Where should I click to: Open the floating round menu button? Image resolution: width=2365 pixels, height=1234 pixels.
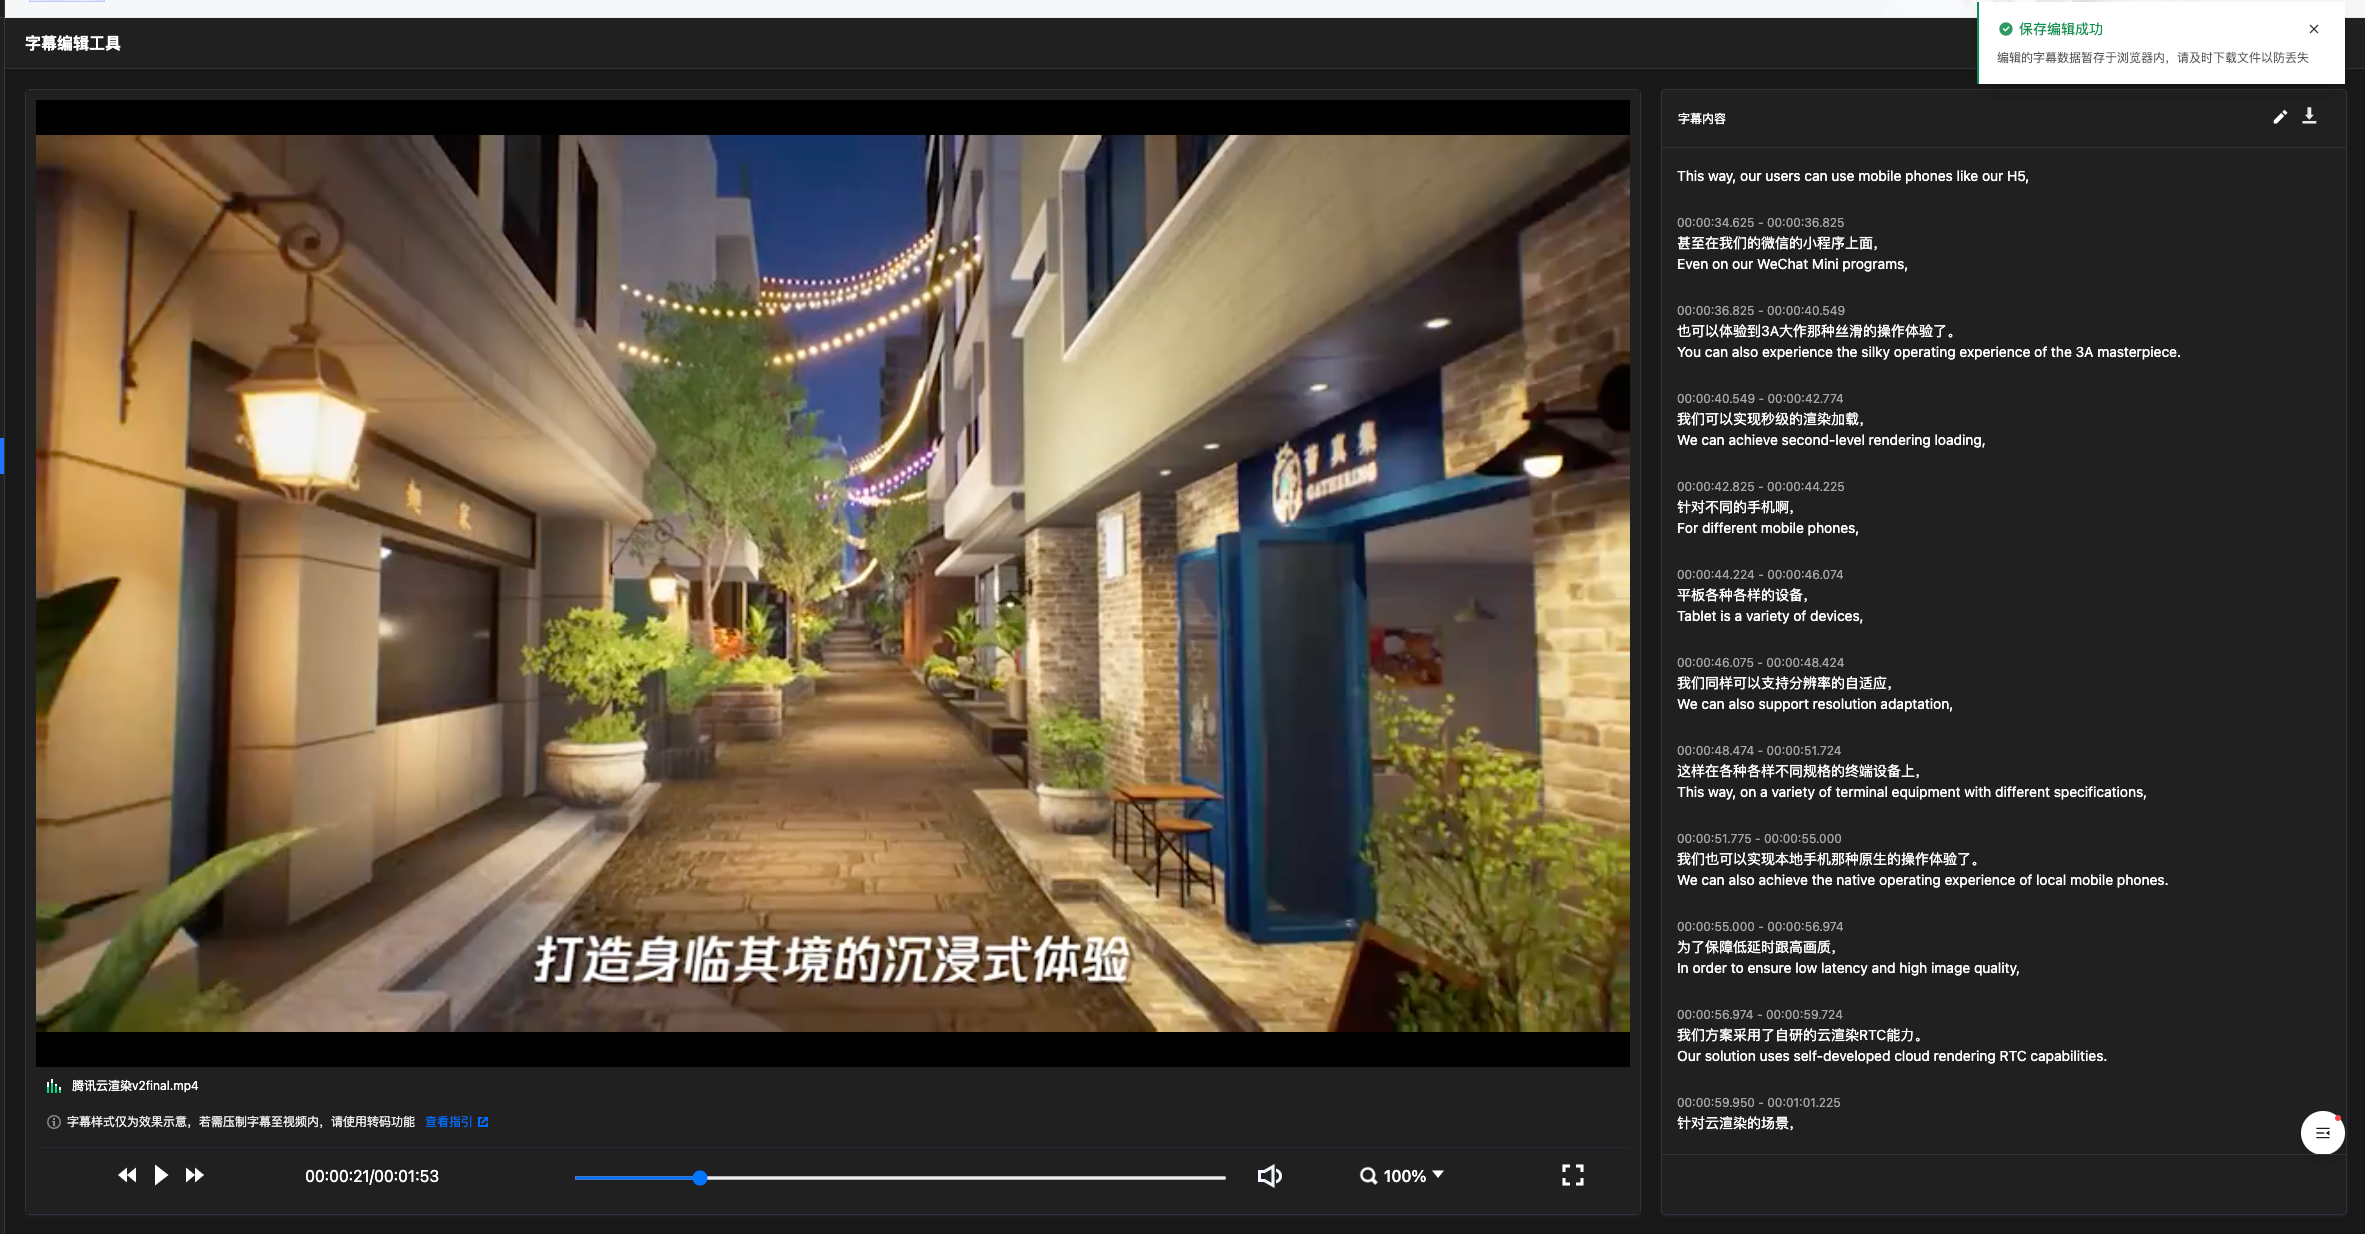(x=2322, y=1133)
